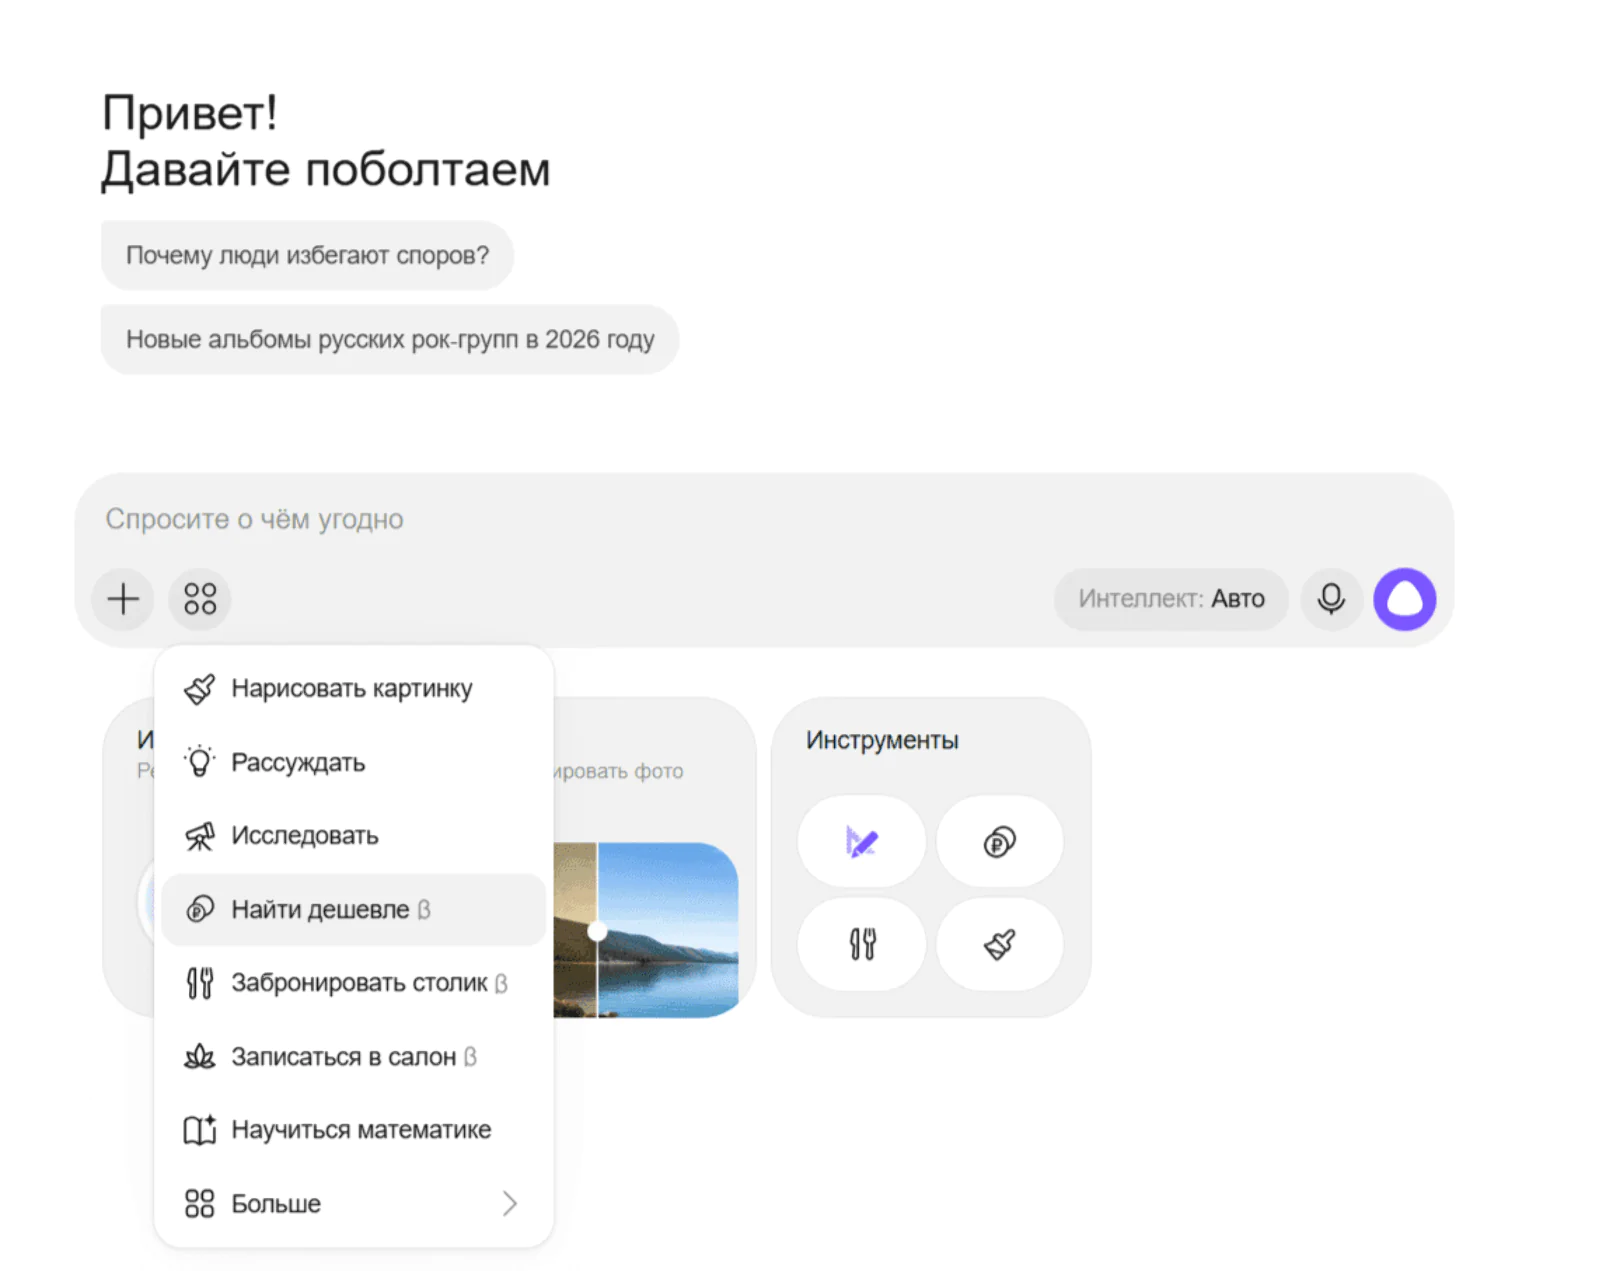This screenshot has width=1599, height=1271.
Task: Open the fork and knife tool in Инструменты
Action: pos(861,943)
